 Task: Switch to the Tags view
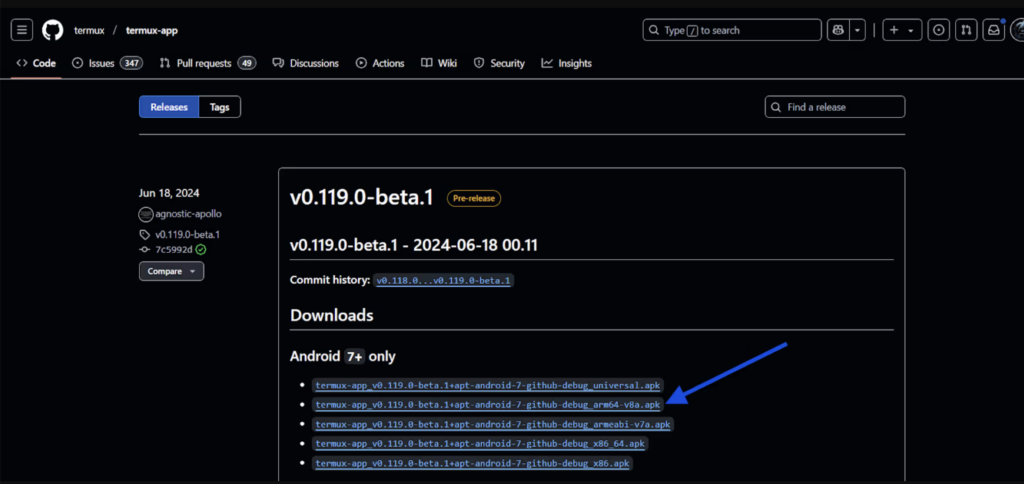point(219,107)
